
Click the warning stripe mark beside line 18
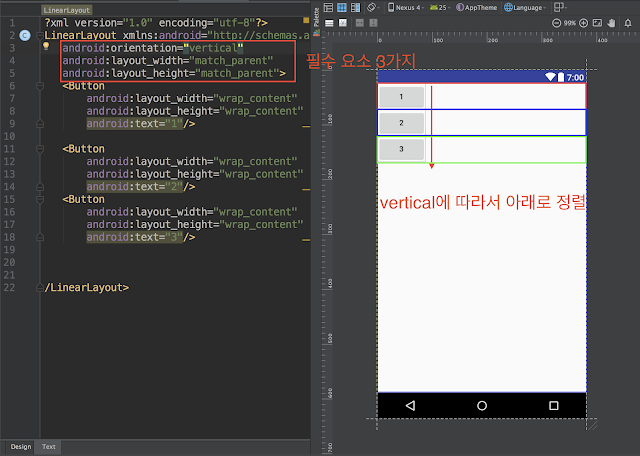pyautogui.click(x=306, y=240)
